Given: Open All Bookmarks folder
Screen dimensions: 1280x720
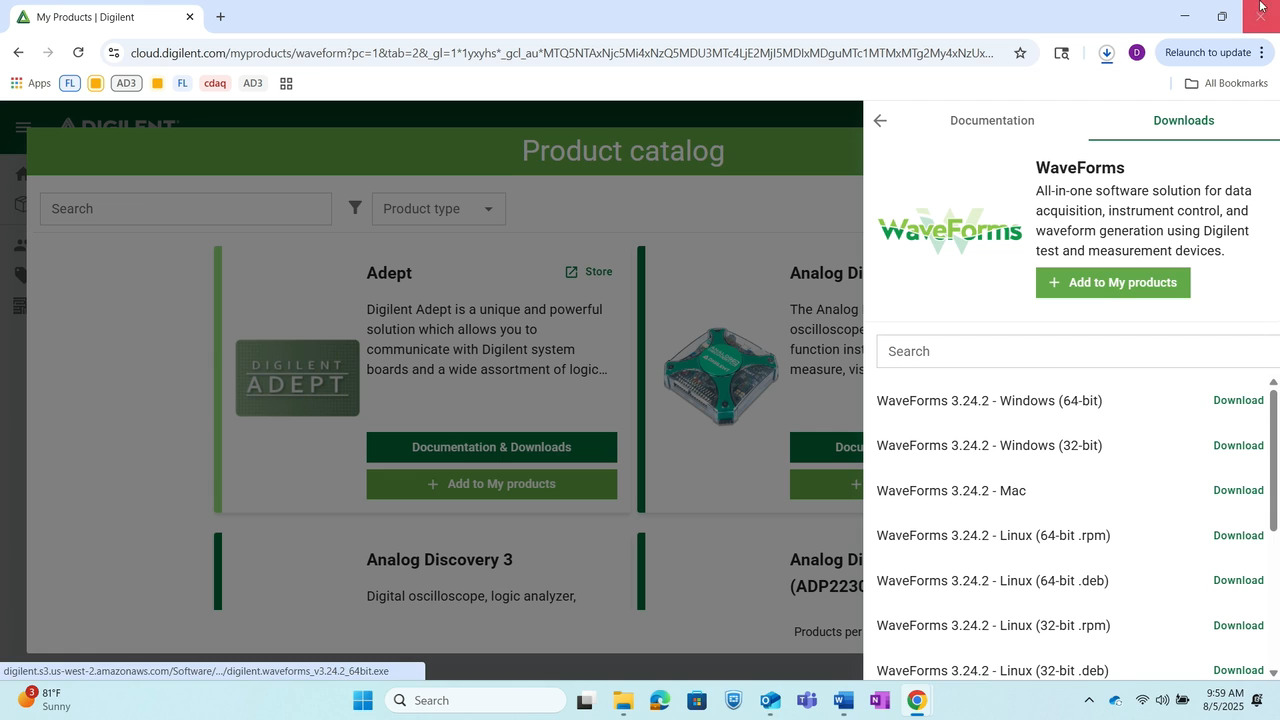Looking at the screenshot, I should pyautogui.click(x=1226, y=83).
